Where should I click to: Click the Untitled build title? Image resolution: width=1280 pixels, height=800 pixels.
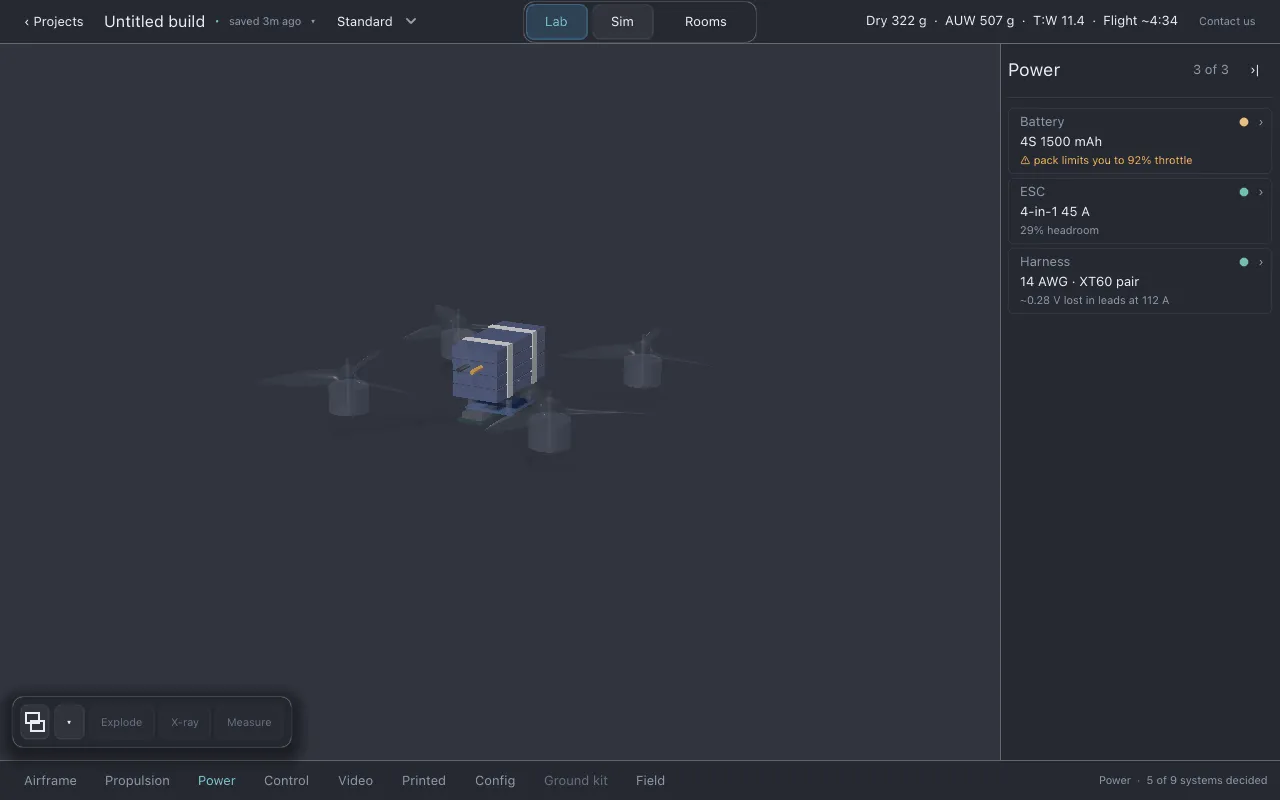[154, 21]
